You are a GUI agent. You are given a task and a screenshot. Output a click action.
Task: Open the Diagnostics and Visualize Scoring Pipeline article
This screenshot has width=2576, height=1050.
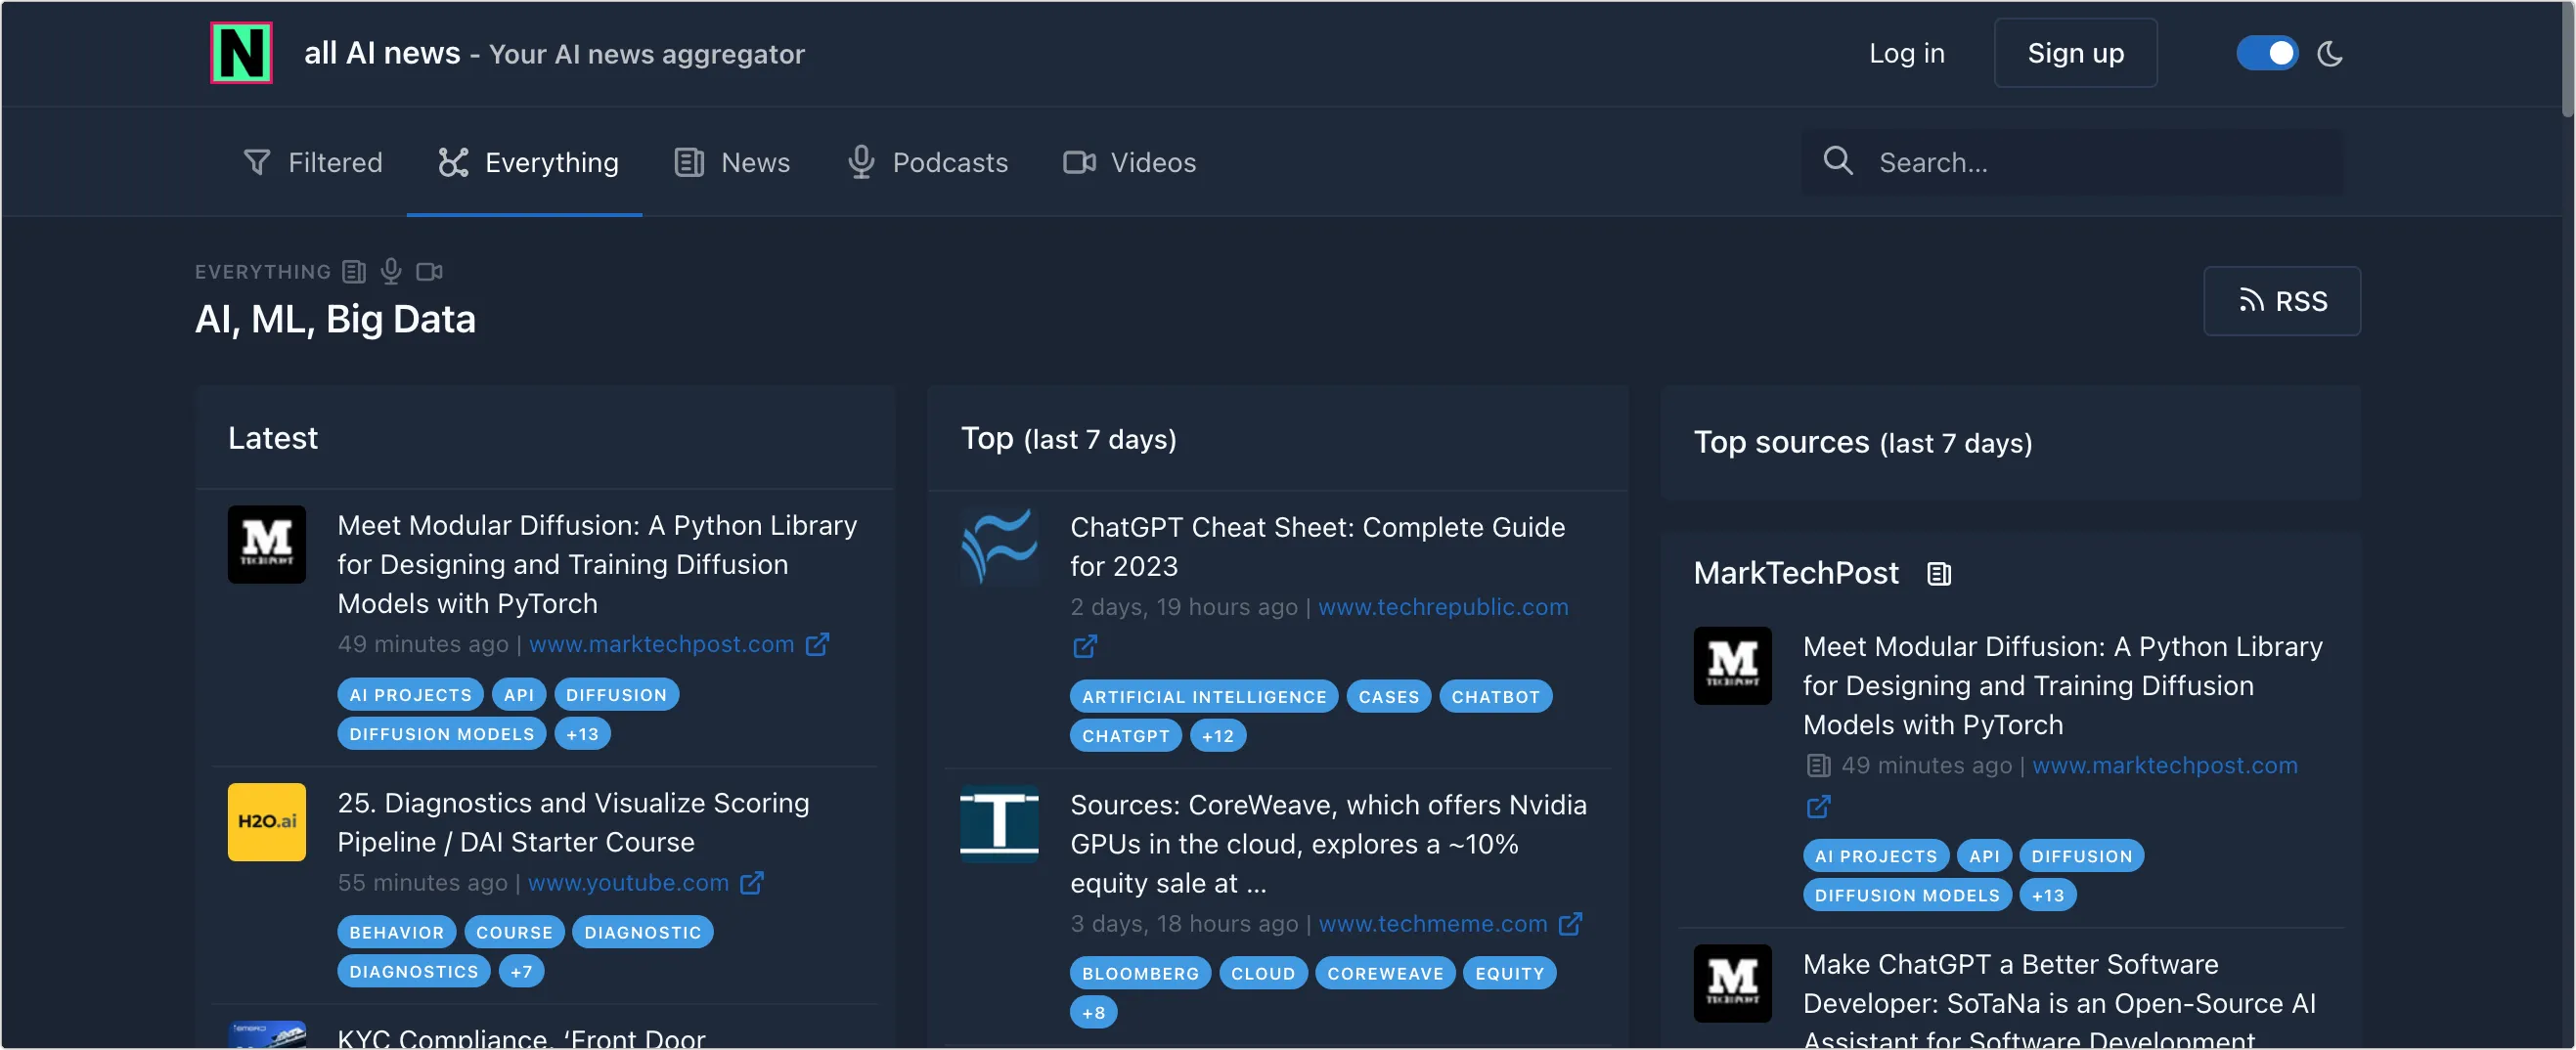pyautogui.click(x=573, y=822)
